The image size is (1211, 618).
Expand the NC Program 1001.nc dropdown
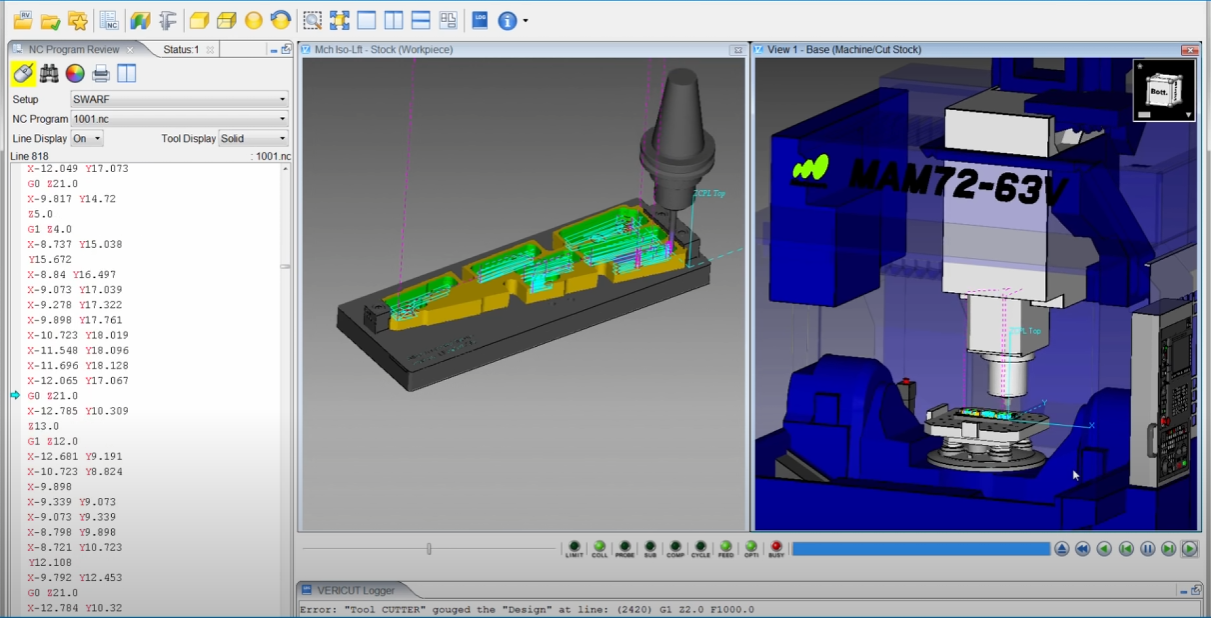click(179, 119)
